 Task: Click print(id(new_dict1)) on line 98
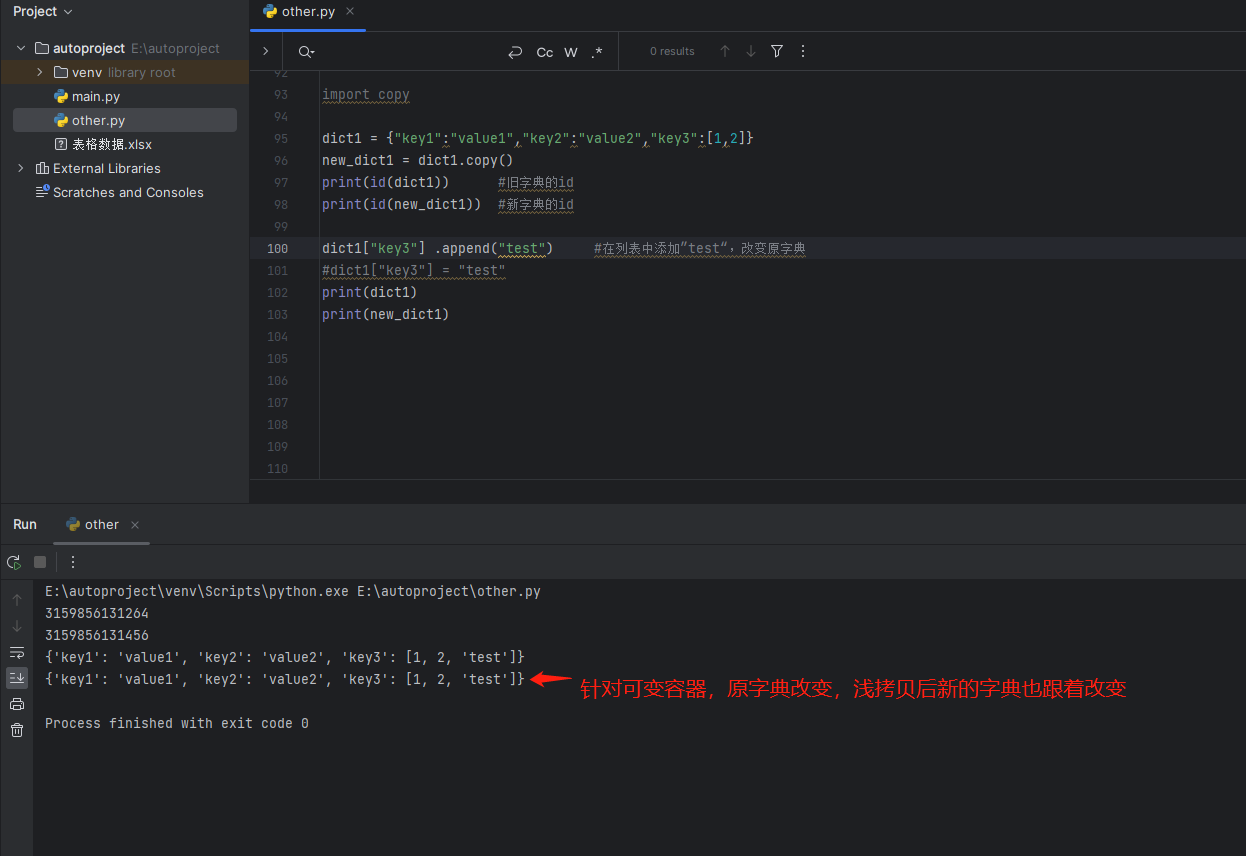(x=402, y=204)
